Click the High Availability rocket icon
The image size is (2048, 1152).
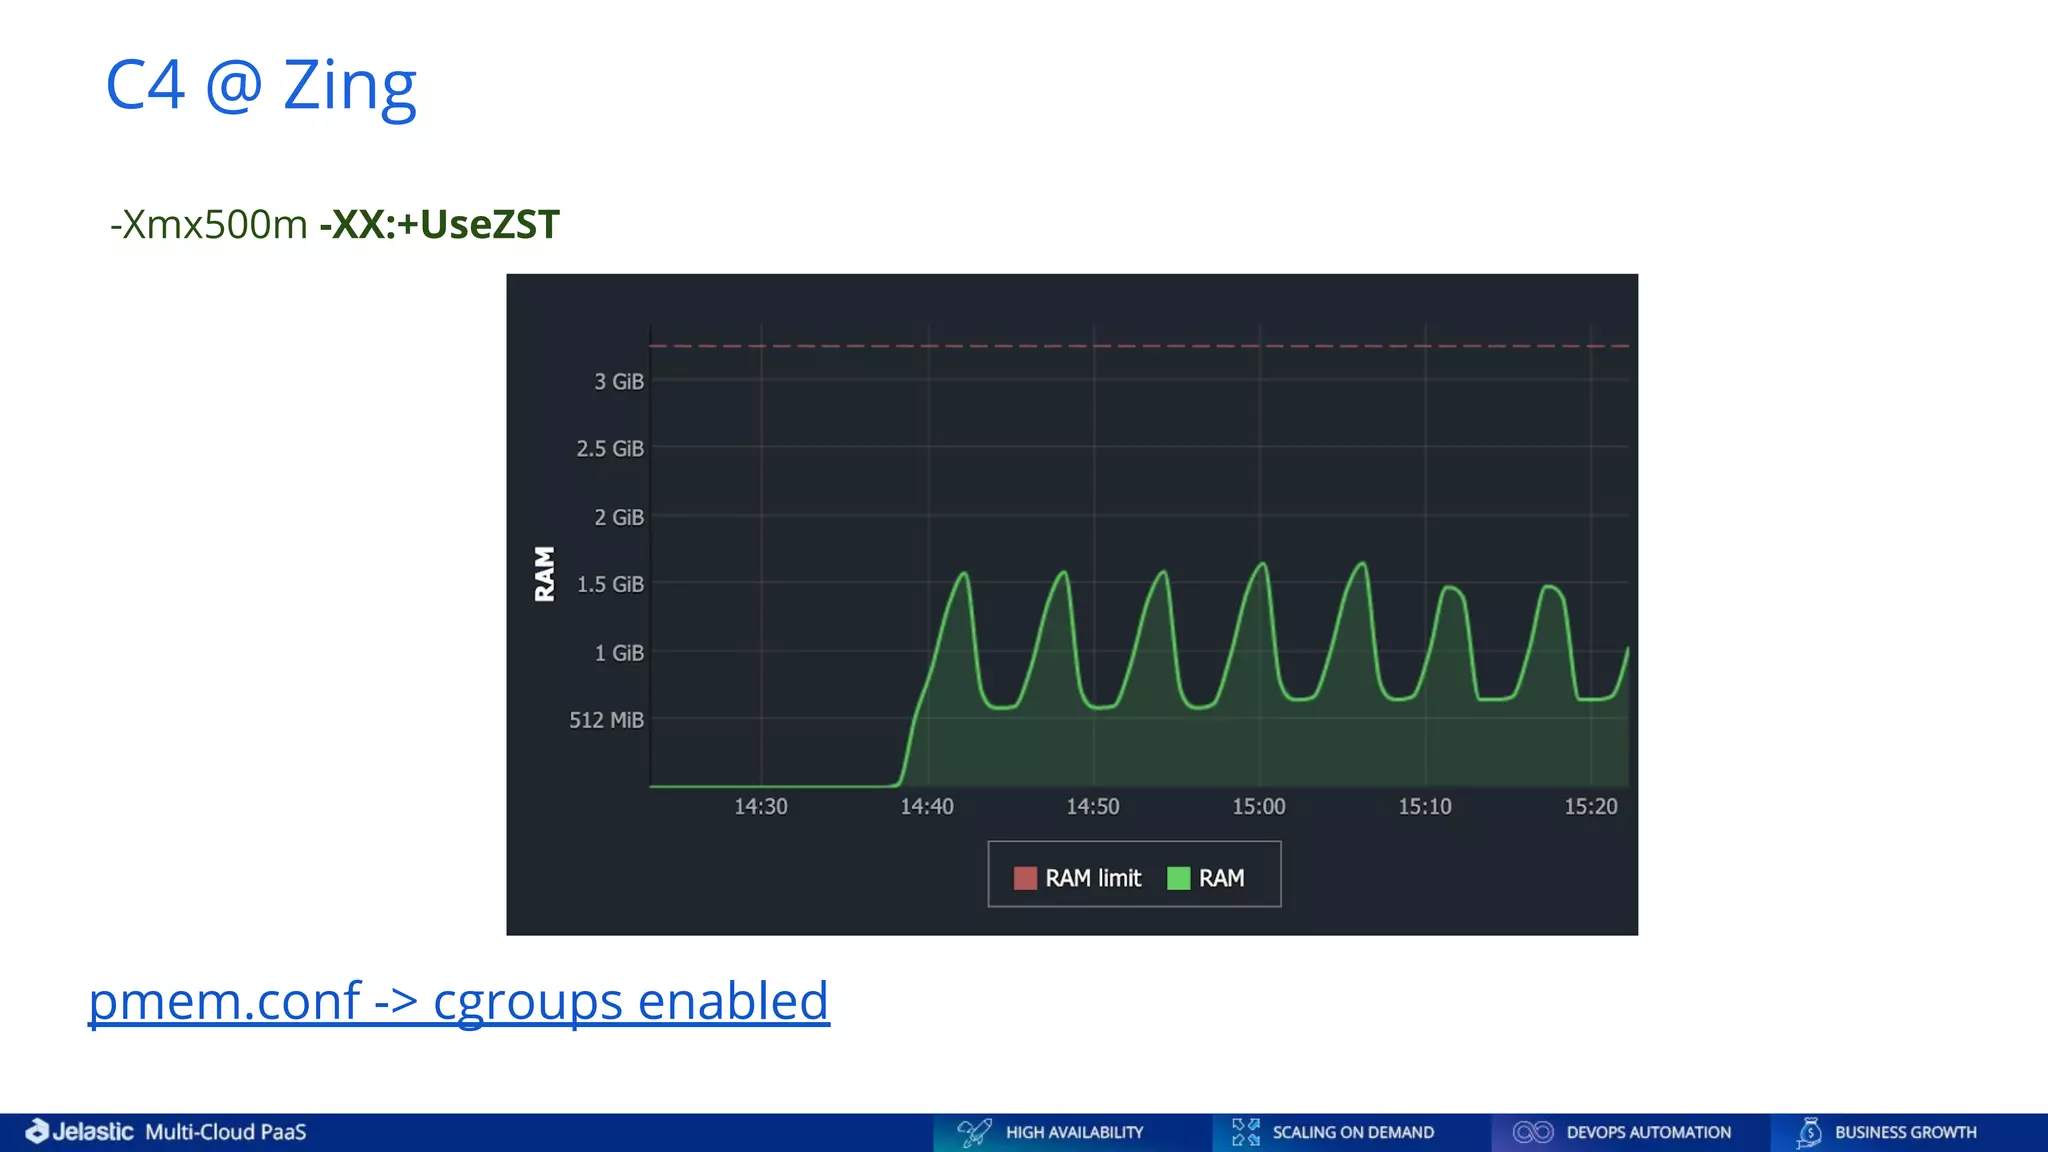coord(974,1132)
